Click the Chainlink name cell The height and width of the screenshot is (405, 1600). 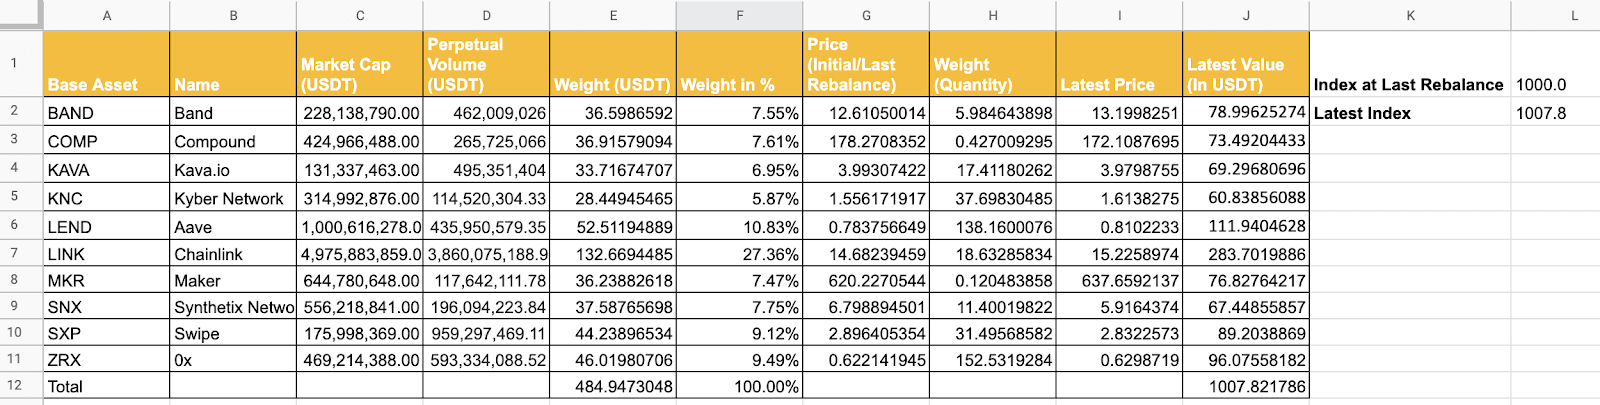233,254
